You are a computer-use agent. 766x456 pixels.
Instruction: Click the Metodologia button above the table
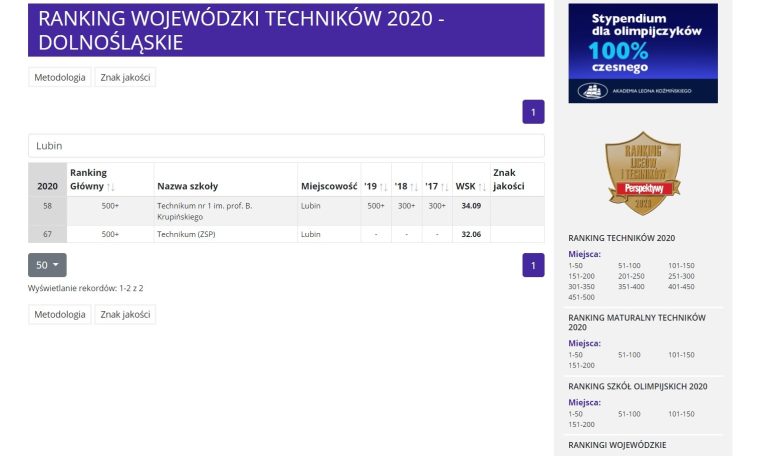(60, 77)
